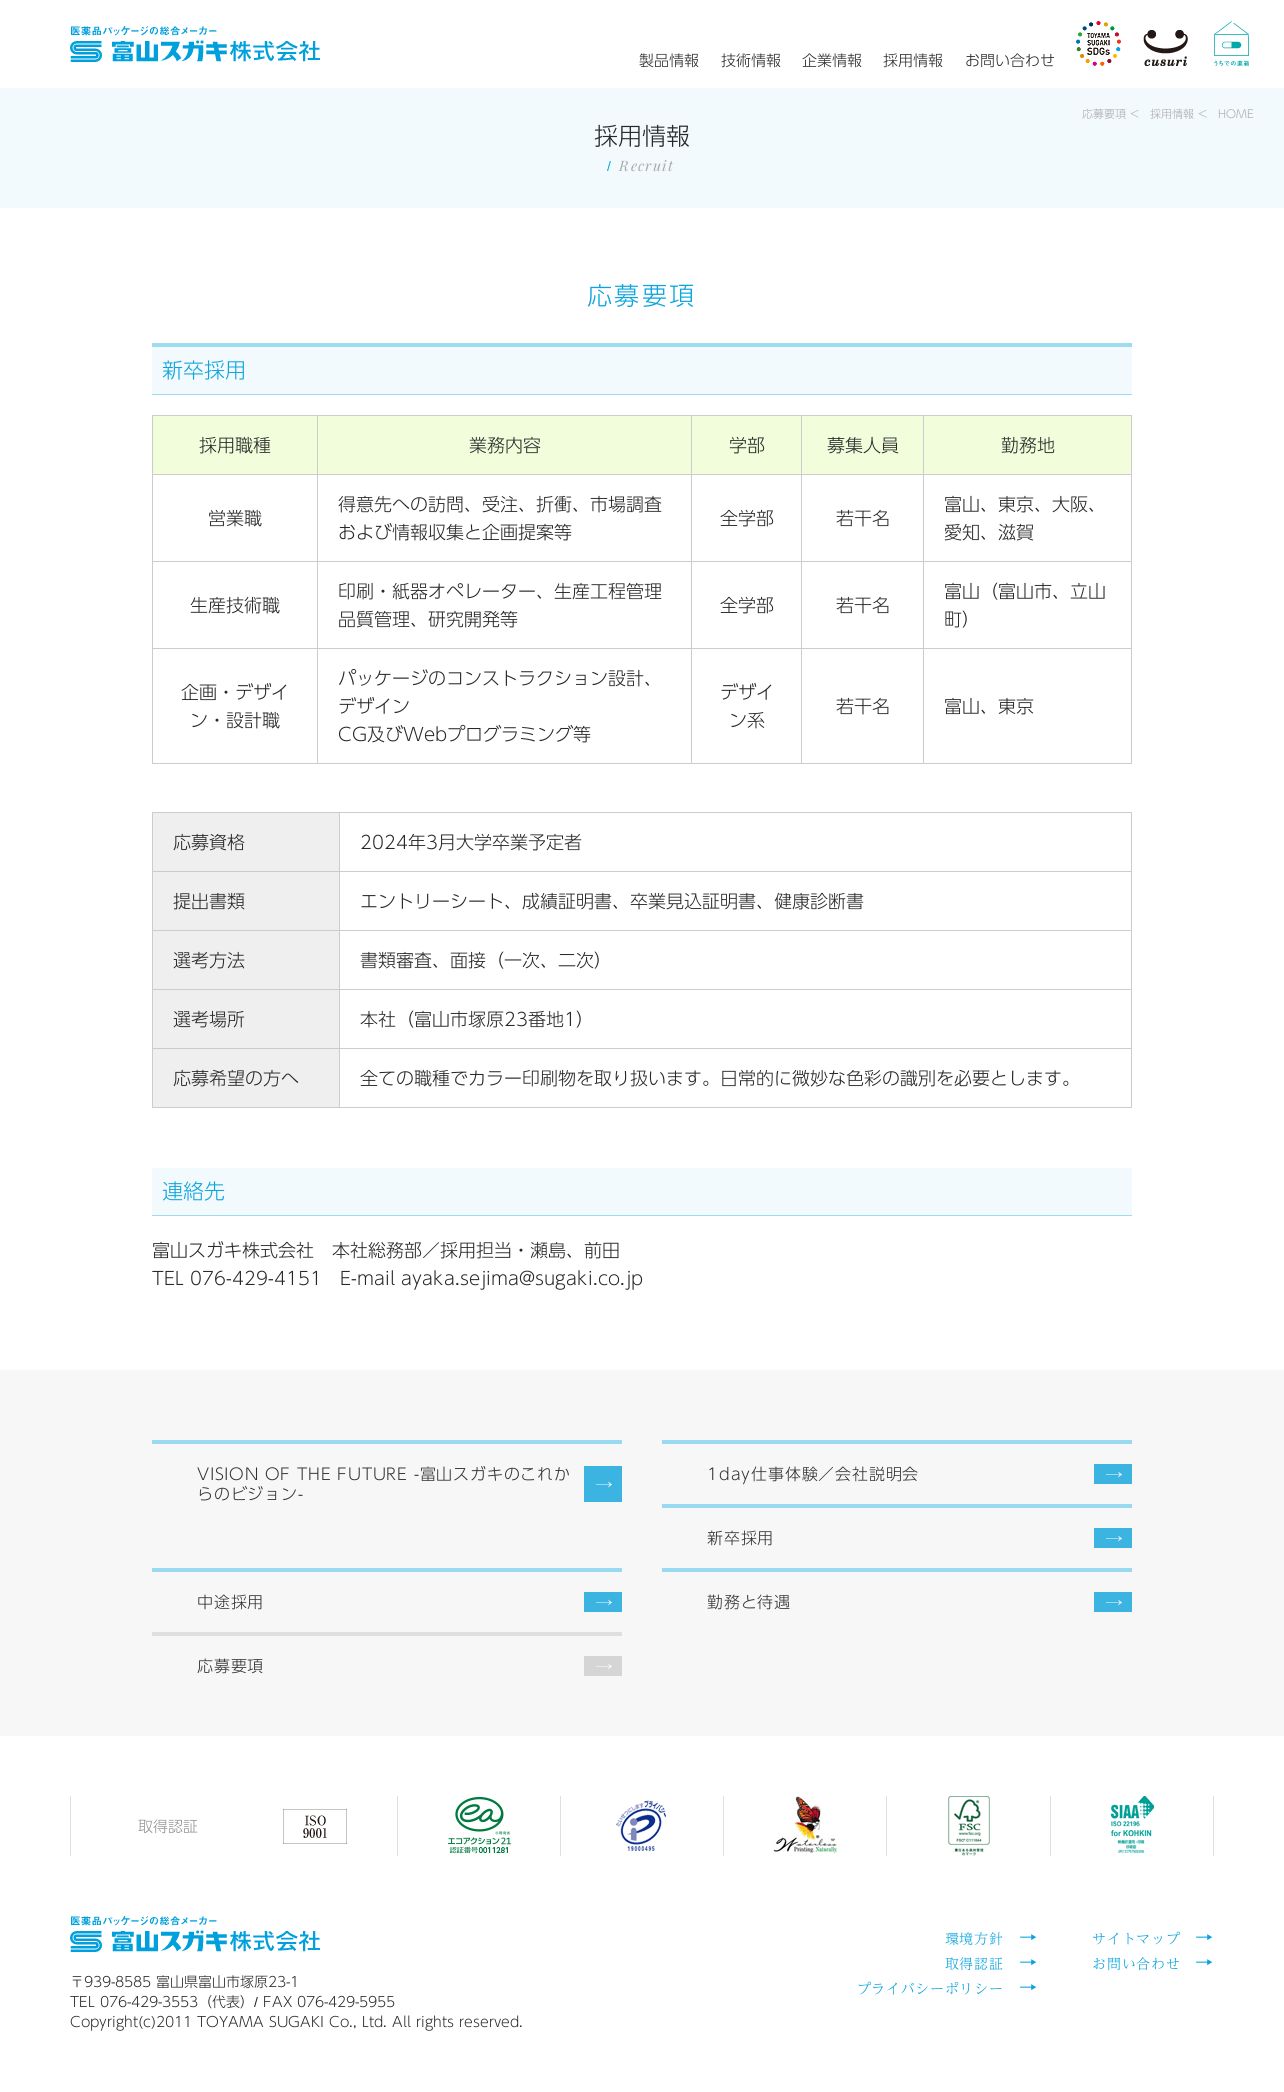Open the Toyama Sugaki SDGs icon
This screenshot has height=2092, width=1284.
click(x=1098, y=44)
